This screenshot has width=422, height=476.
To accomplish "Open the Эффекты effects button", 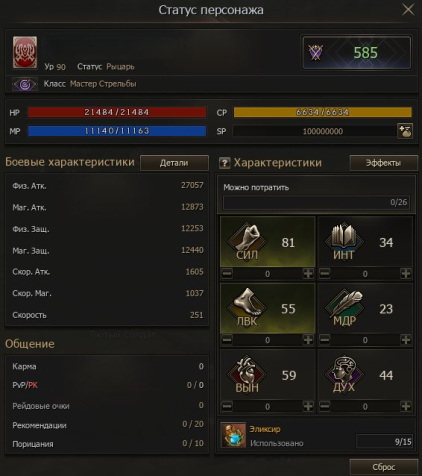I will tap(383, 163).
